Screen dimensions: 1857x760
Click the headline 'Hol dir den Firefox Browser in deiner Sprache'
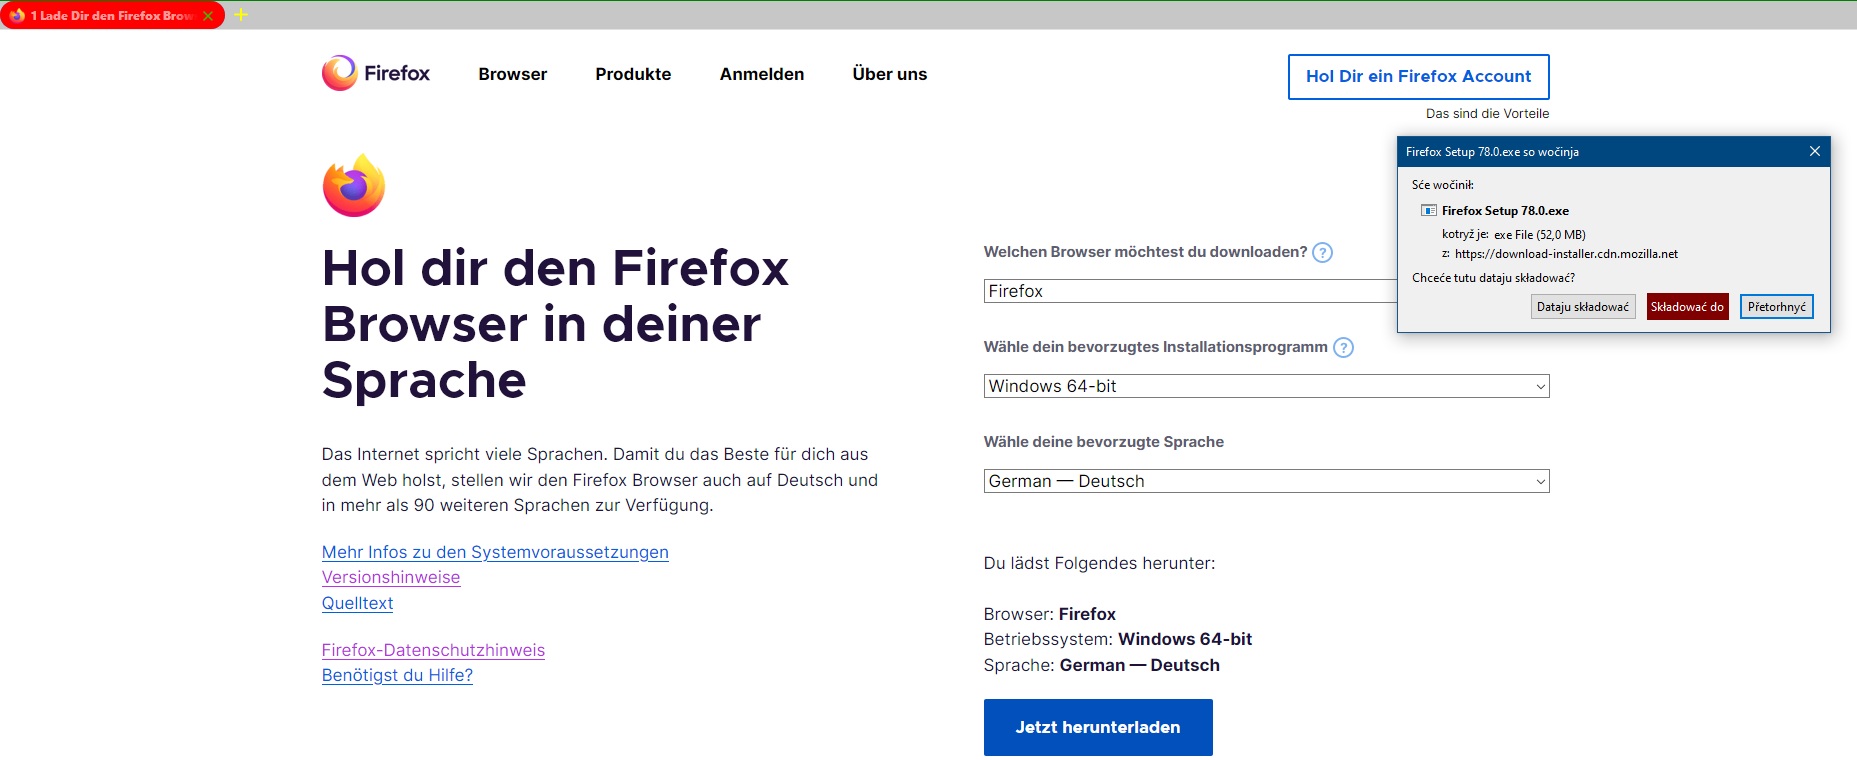tap(555, 324)
